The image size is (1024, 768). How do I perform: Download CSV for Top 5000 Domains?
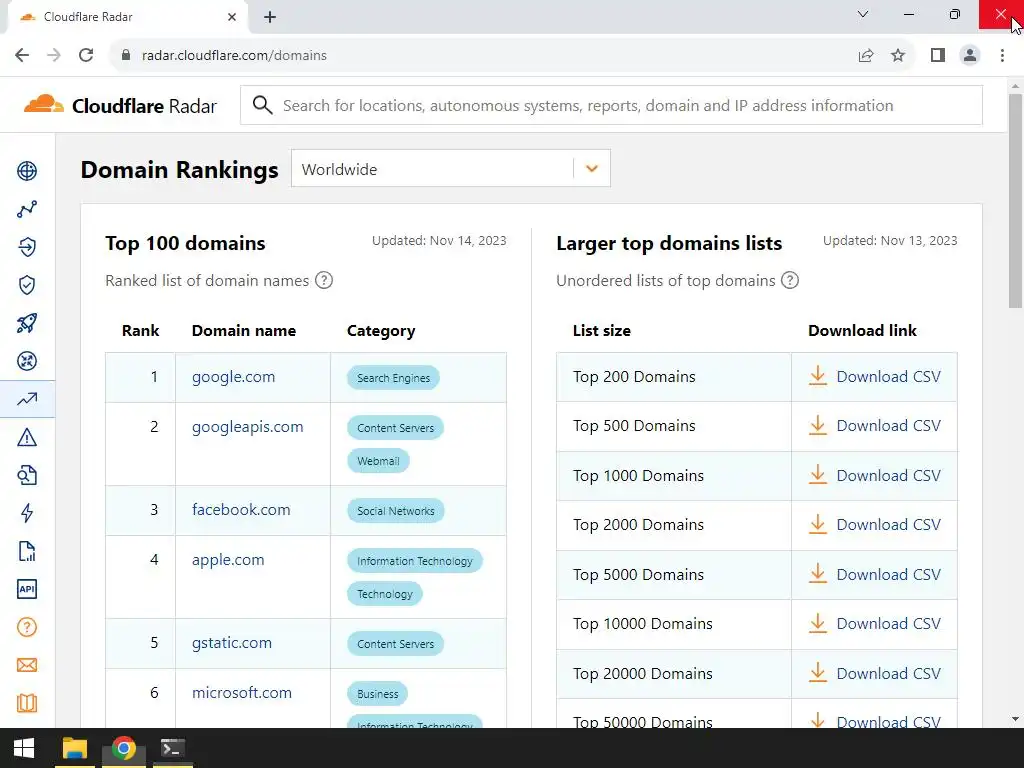[874, 575]
